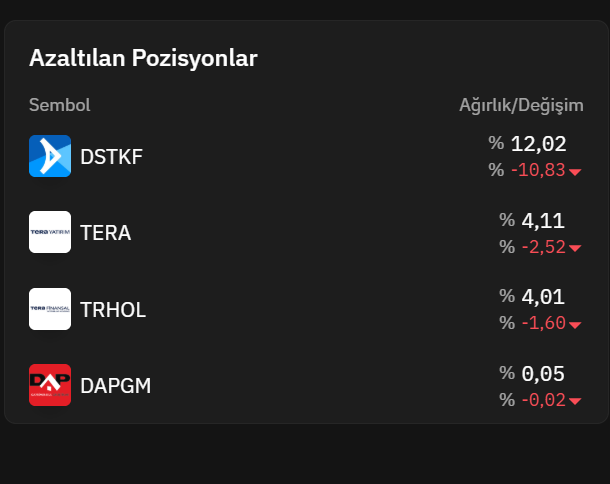
Task: Click the Tera Finansal TRHOL logo
Action: [50, 309]
